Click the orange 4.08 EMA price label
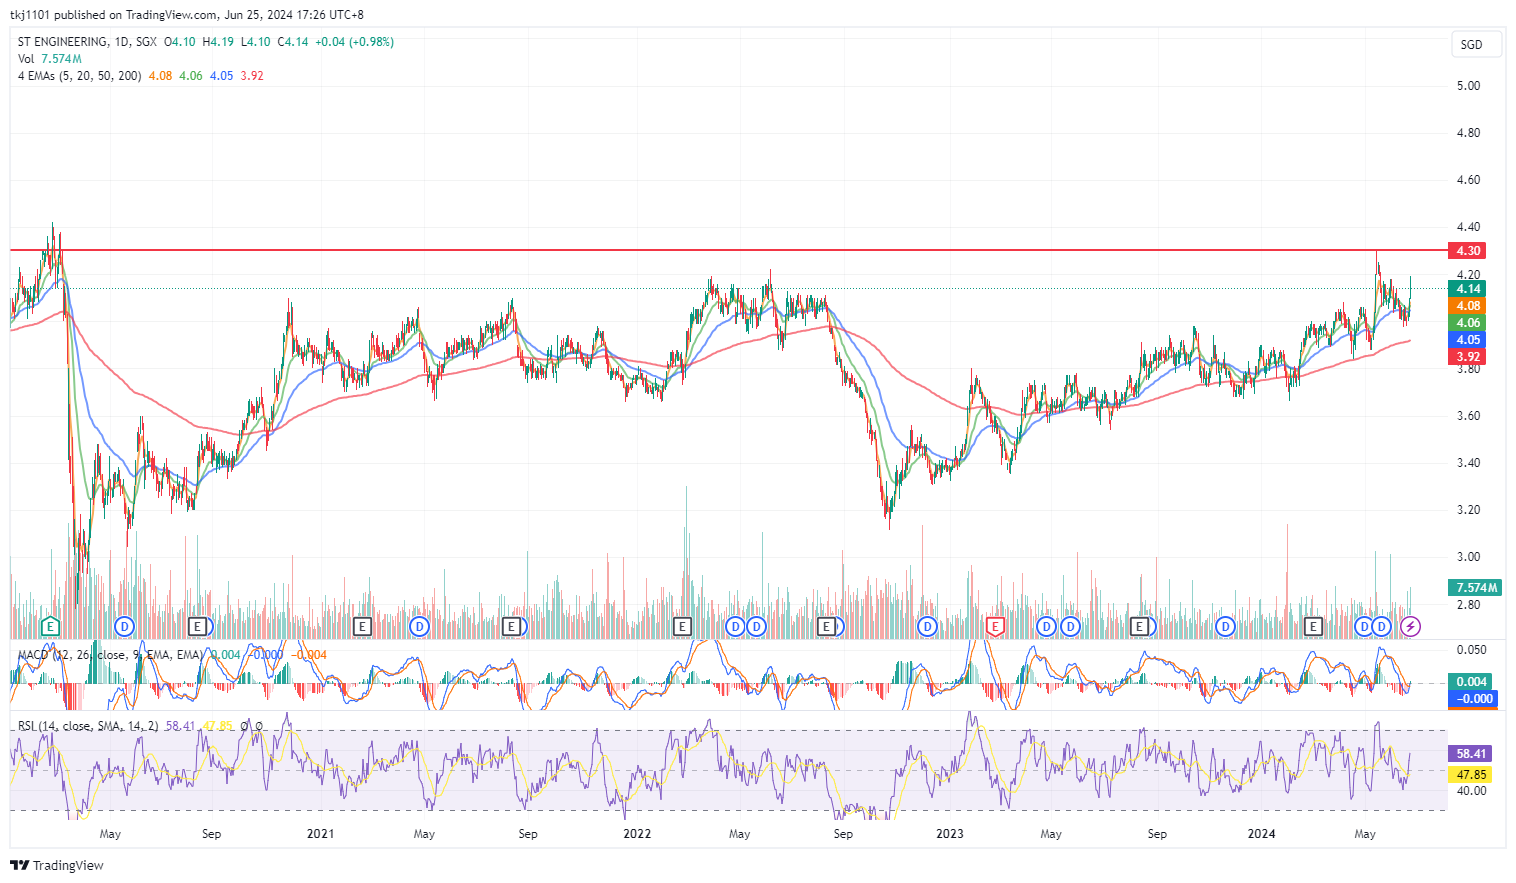The width and height of the screenshot is (1516, 883). tap(1468, 306)
